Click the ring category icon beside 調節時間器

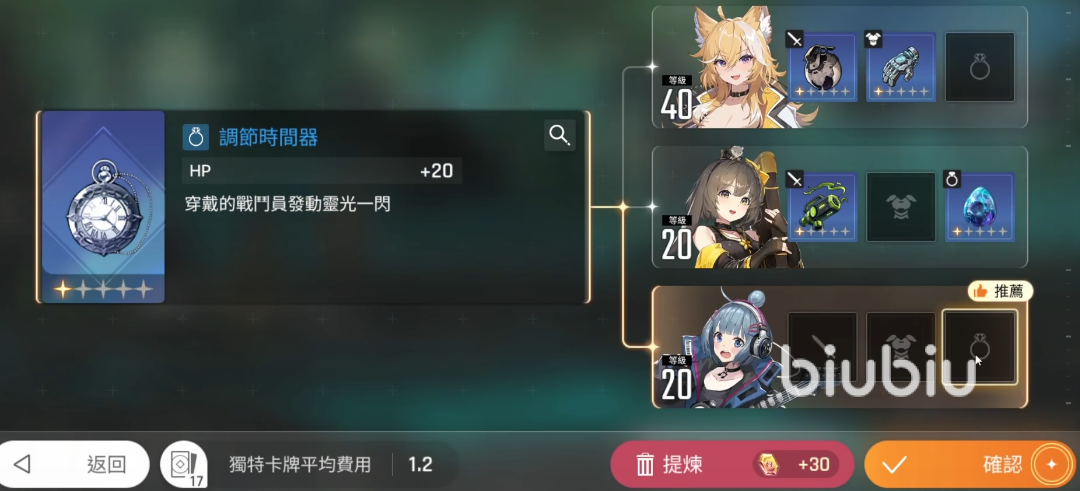(196, 137)
